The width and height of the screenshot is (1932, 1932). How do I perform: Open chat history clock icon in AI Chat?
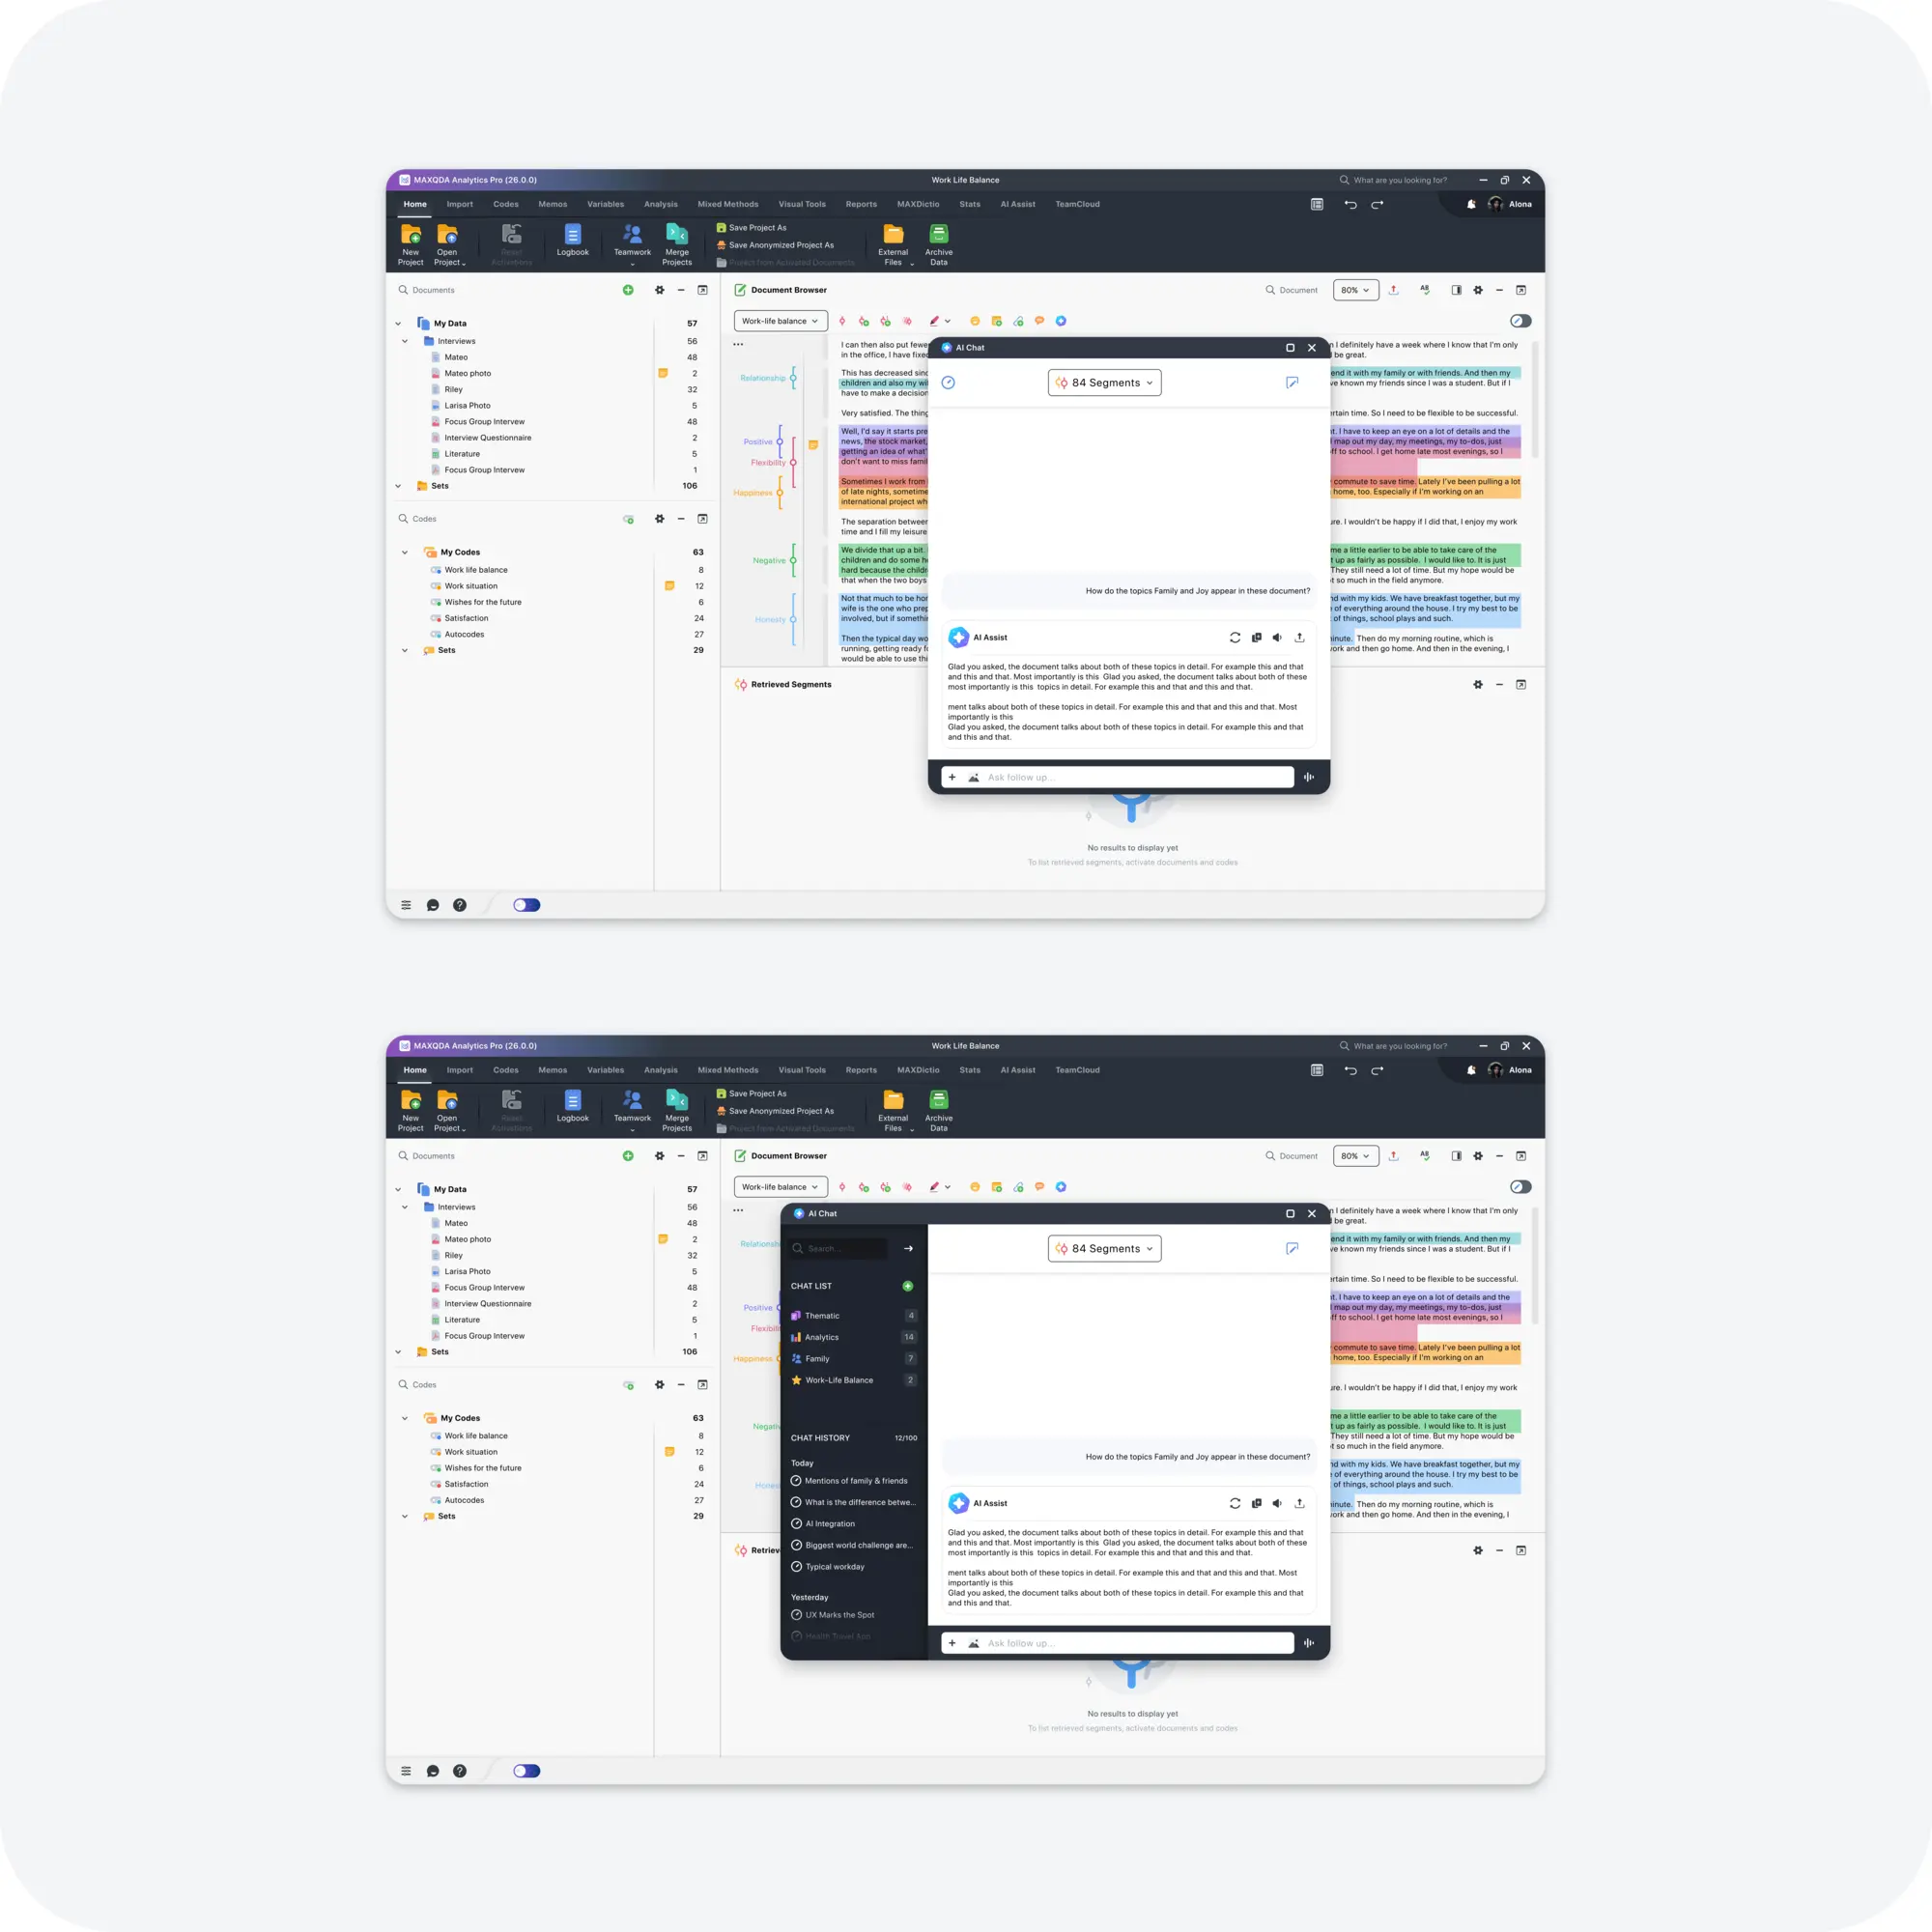[x=948, y=383]
